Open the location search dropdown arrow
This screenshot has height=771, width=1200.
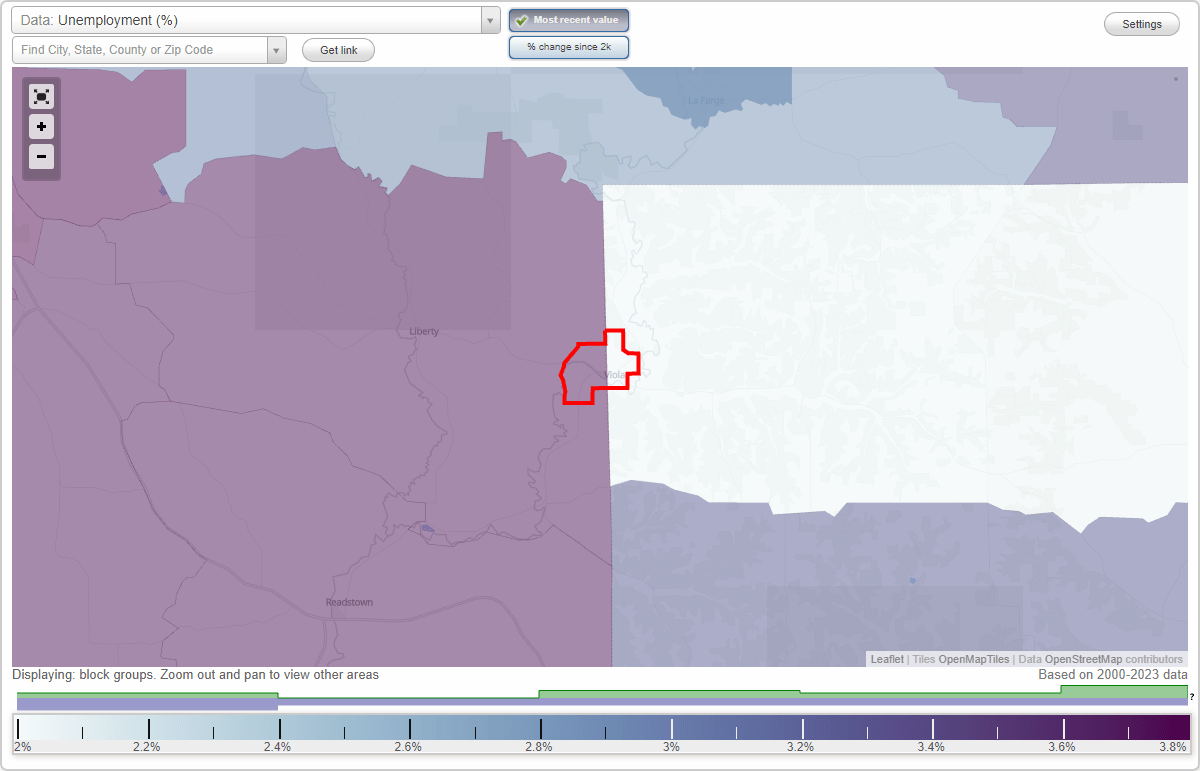point(277,48)
